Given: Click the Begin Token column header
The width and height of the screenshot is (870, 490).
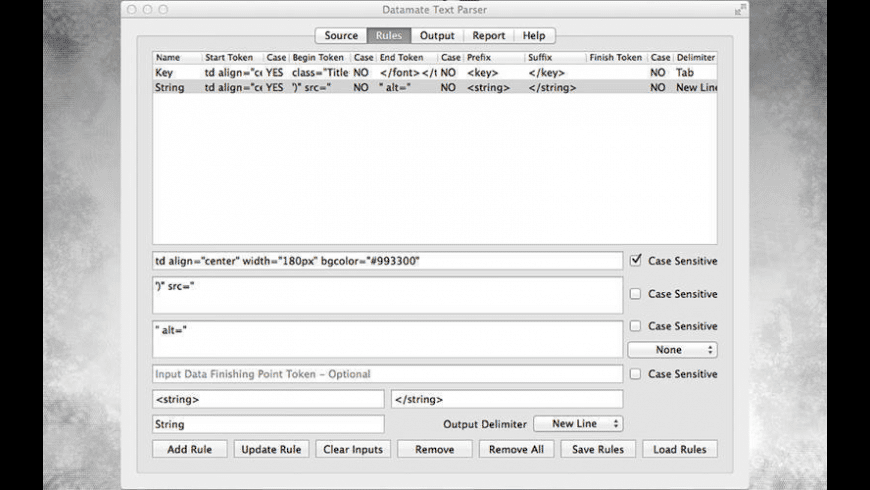Looking at the screenshot, I should (320, 57).
